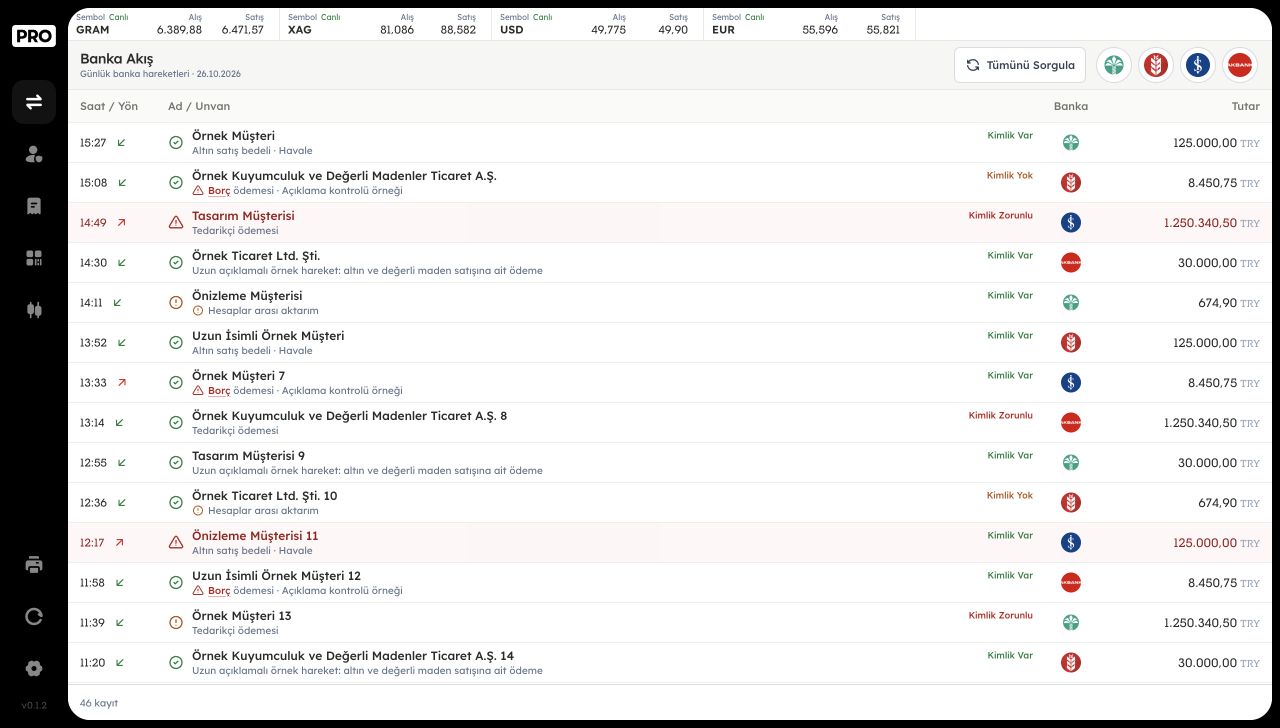Viewport: 1280px width, 728px height.
Task: Click bank icon in 15:08 row
Action: click(x=1071, y=183)
